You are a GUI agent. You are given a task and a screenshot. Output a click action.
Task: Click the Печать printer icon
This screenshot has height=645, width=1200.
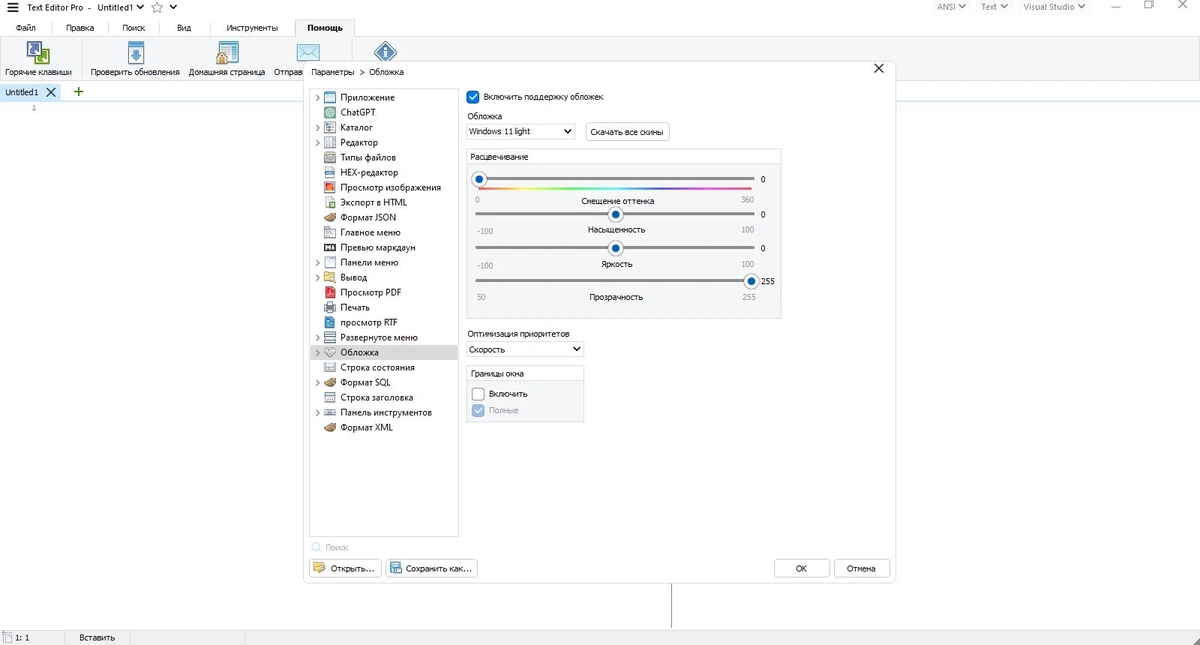click(x=331, y=307)
